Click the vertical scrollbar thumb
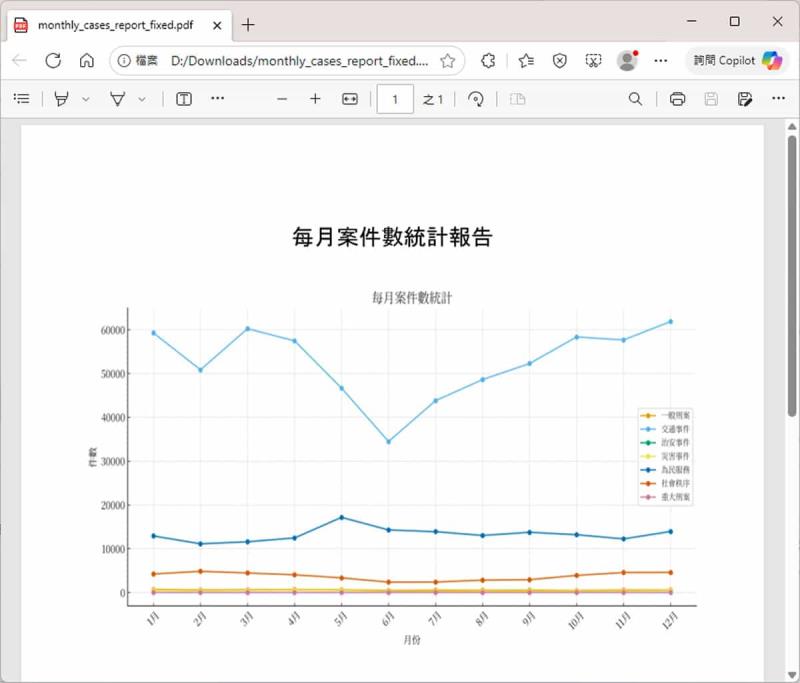 click(792, 275)
